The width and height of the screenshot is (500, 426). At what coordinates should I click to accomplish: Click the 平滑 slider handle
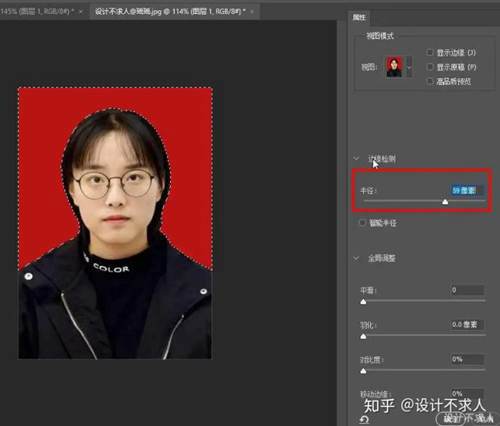363,302
